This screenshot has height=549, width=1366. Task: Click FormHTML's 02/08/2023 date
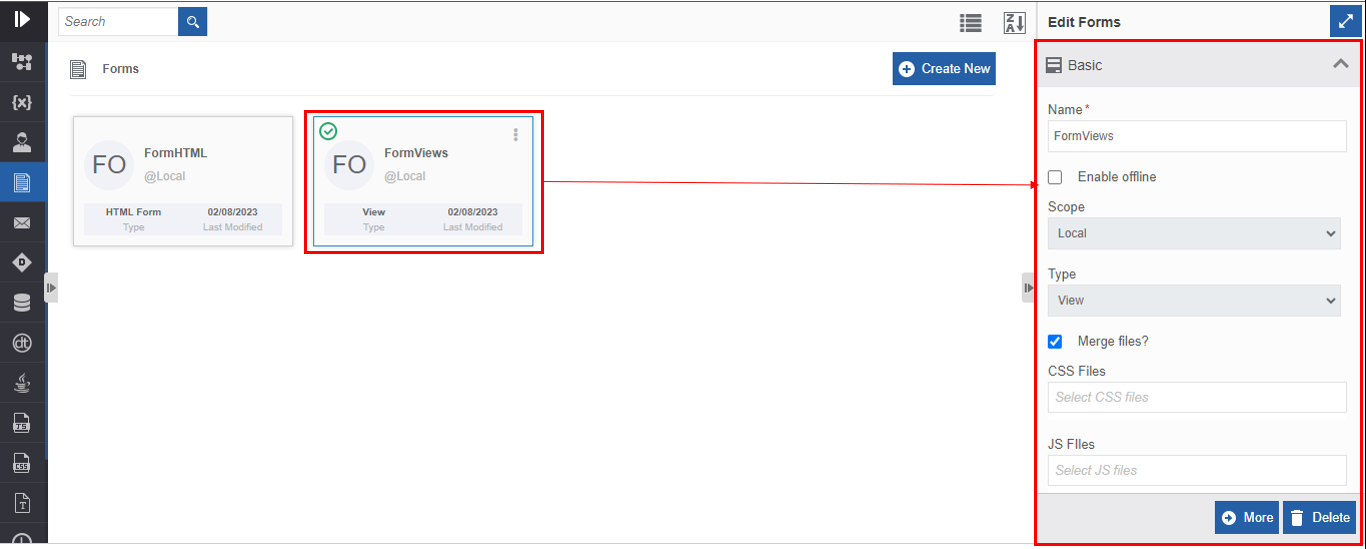click(x=233, y=212)
